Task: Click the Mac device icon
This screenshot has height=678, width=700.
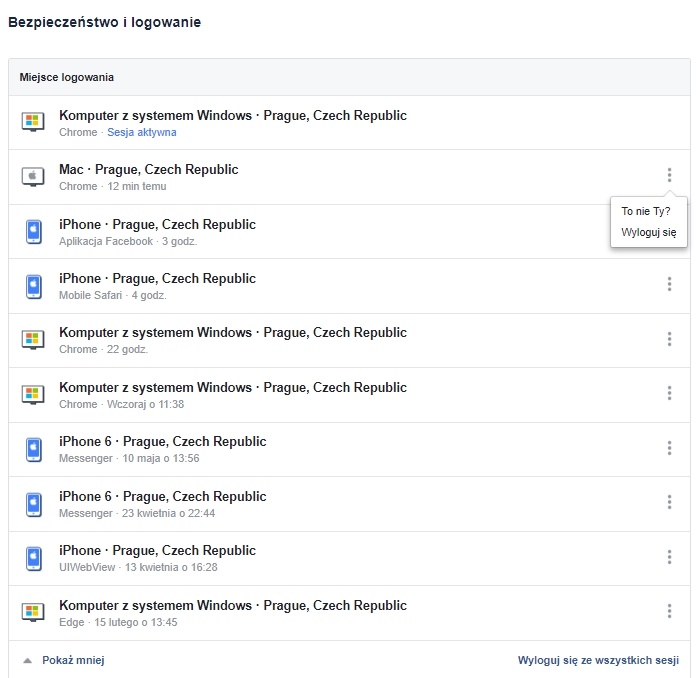Action: [33, 177]
